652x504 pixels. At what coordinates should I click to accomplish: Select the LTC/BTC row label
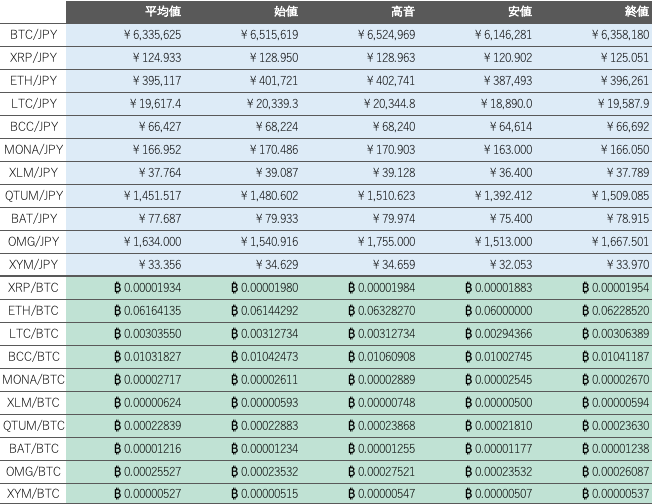pyautogui.click(x=33, y=334)
